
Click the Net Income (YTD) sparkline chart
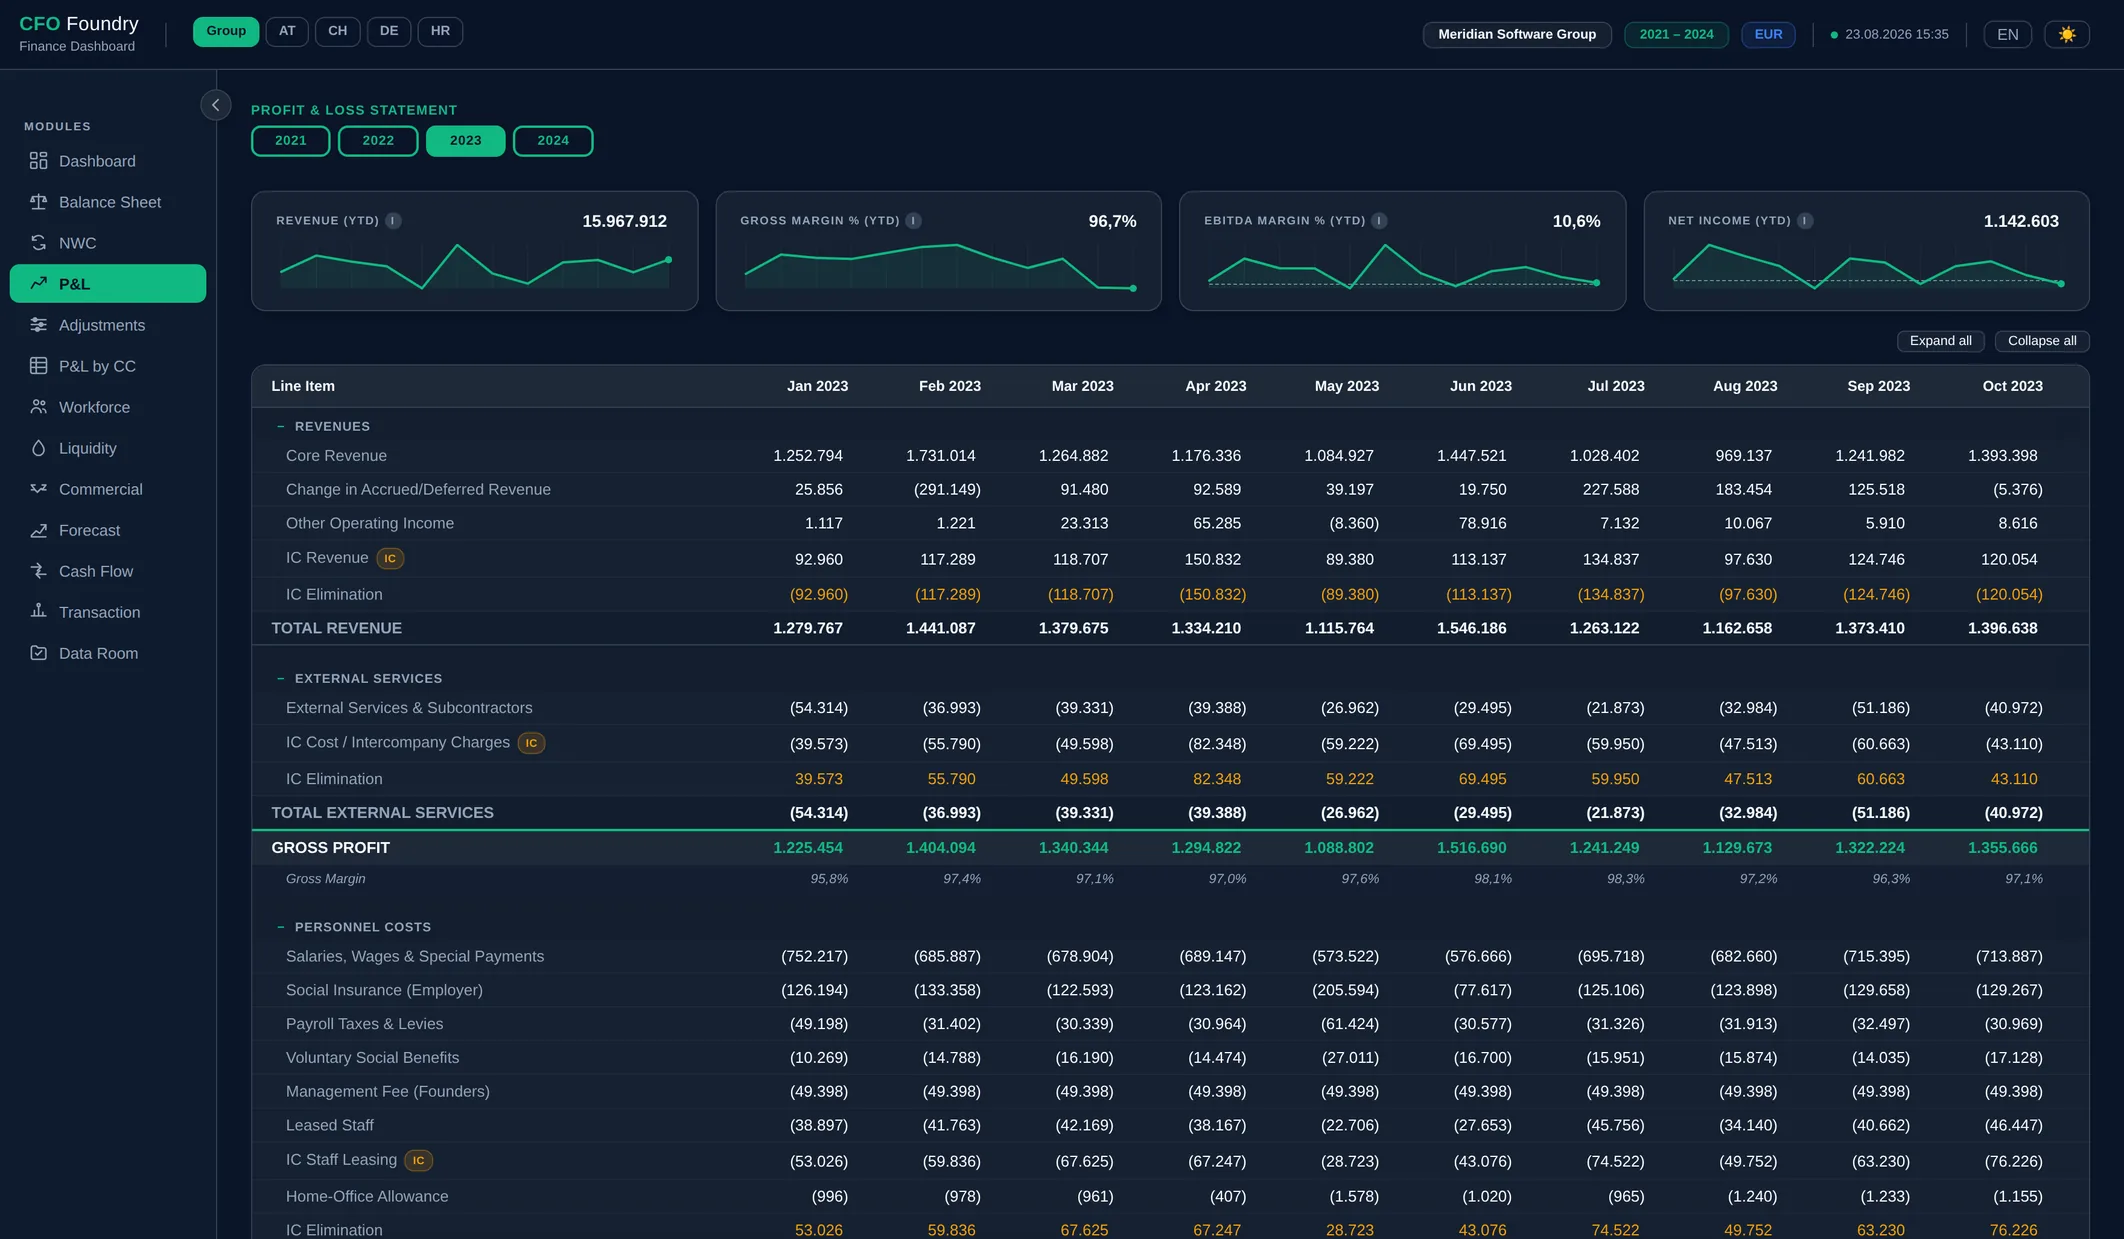tap(1867, 266)
